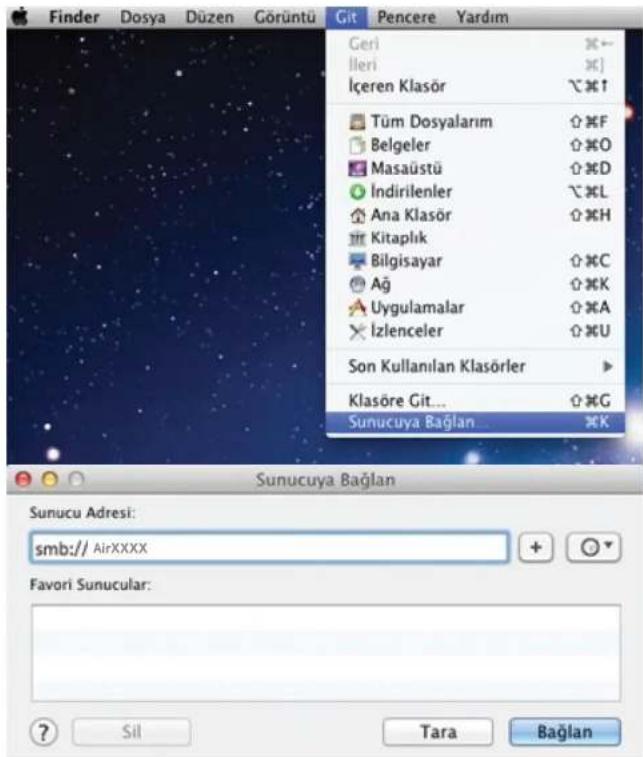Image resolution: width=643 pixels, height=757 pixels.
Task: Click the Favori Sunucular list box
Action: click(x=326, y=653)
